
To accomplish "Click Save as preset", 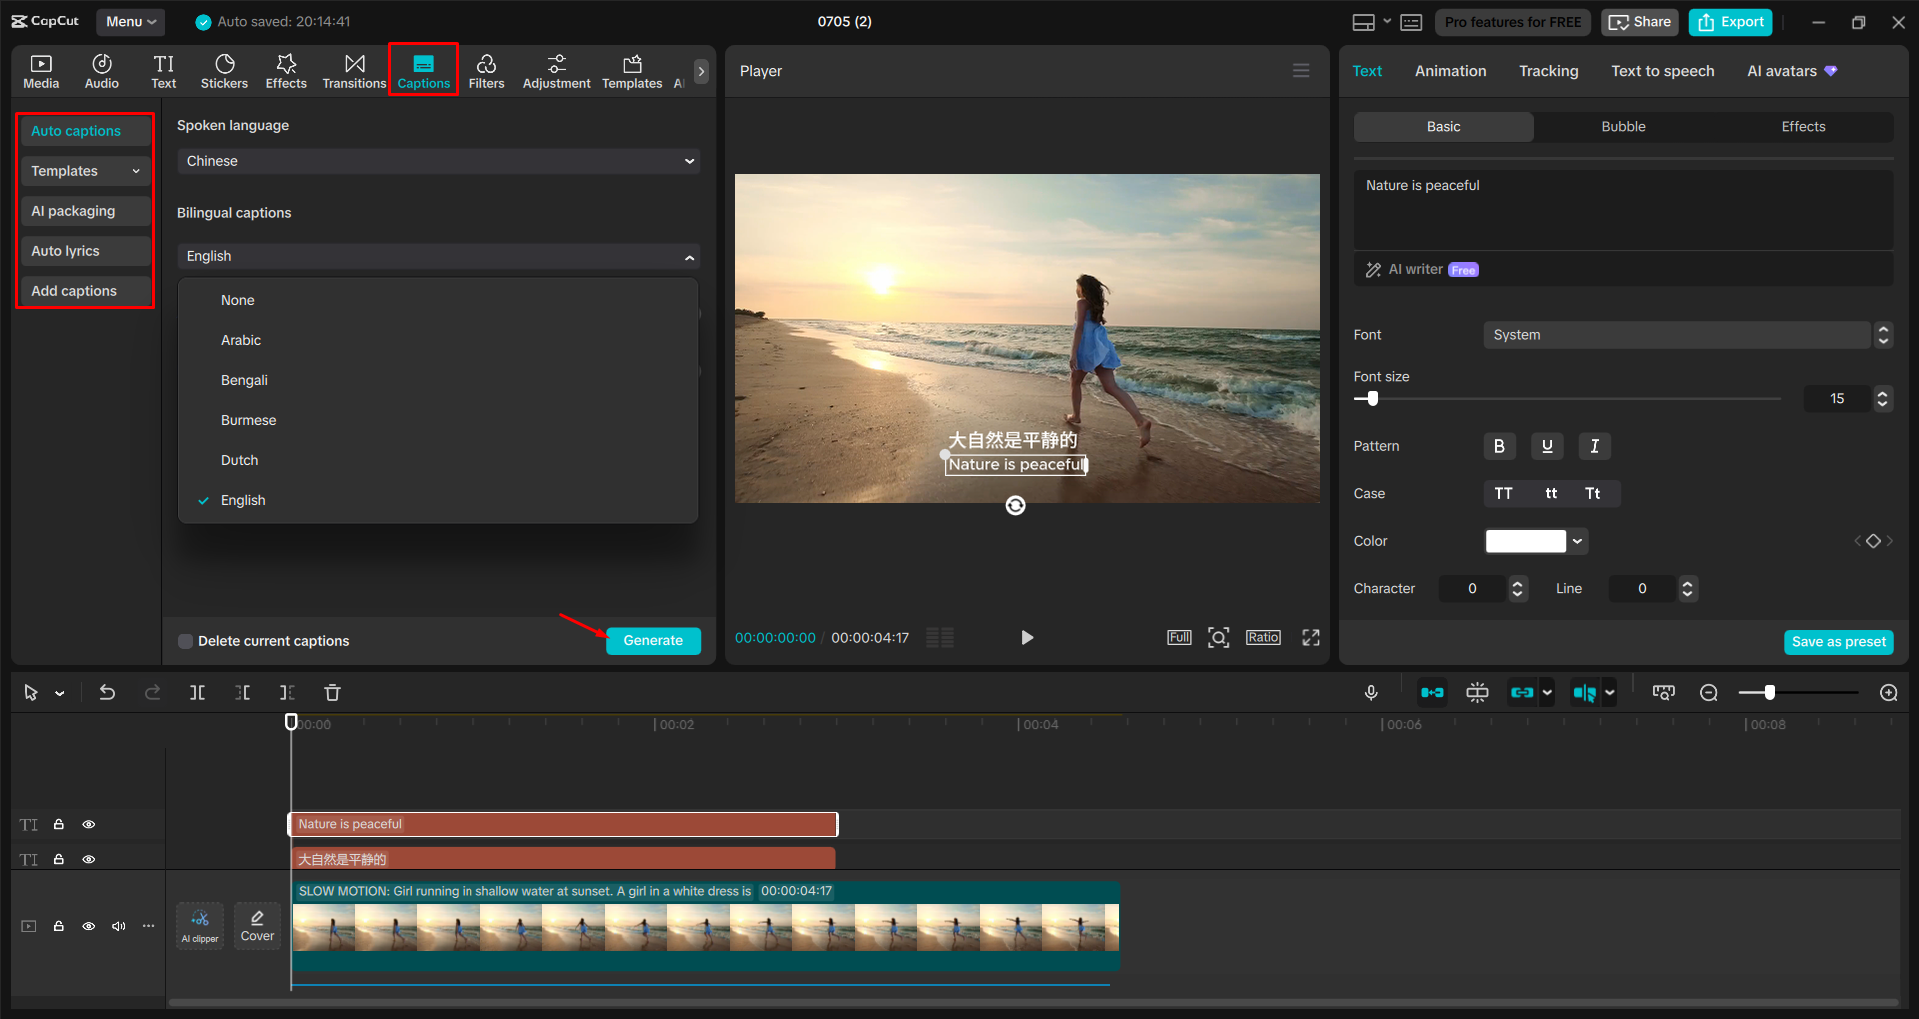I will click(1838, 642).
